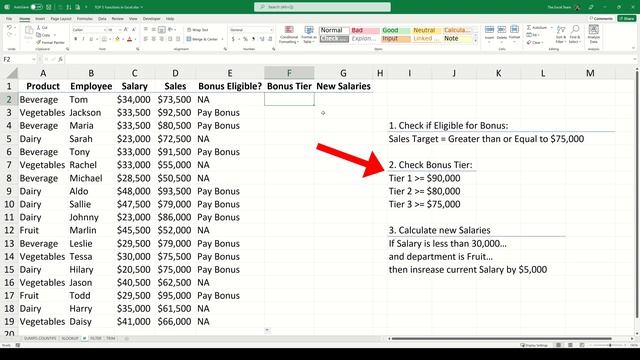The height and width of the screenshot is (360, 640).
Task: Apply the red Font Color
Action: 129,39
